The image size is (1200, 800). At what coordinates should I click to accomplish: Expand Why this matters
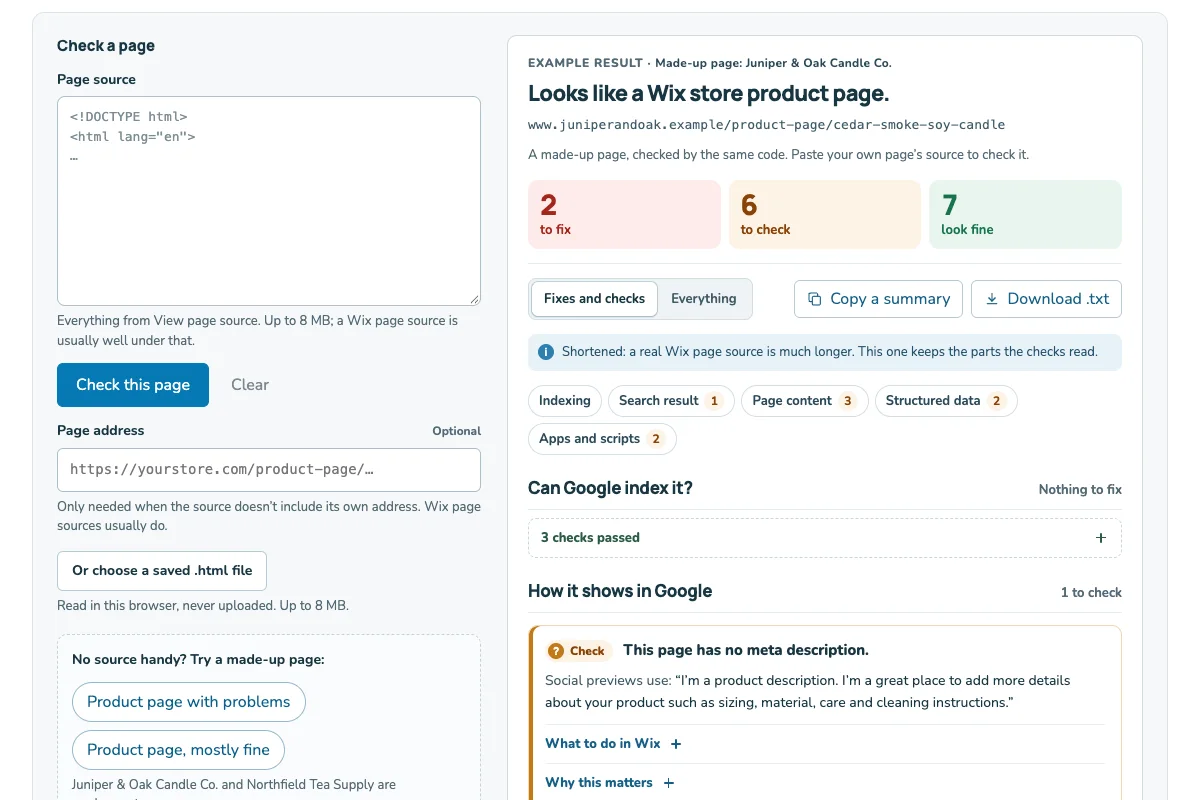pos(610,783)
